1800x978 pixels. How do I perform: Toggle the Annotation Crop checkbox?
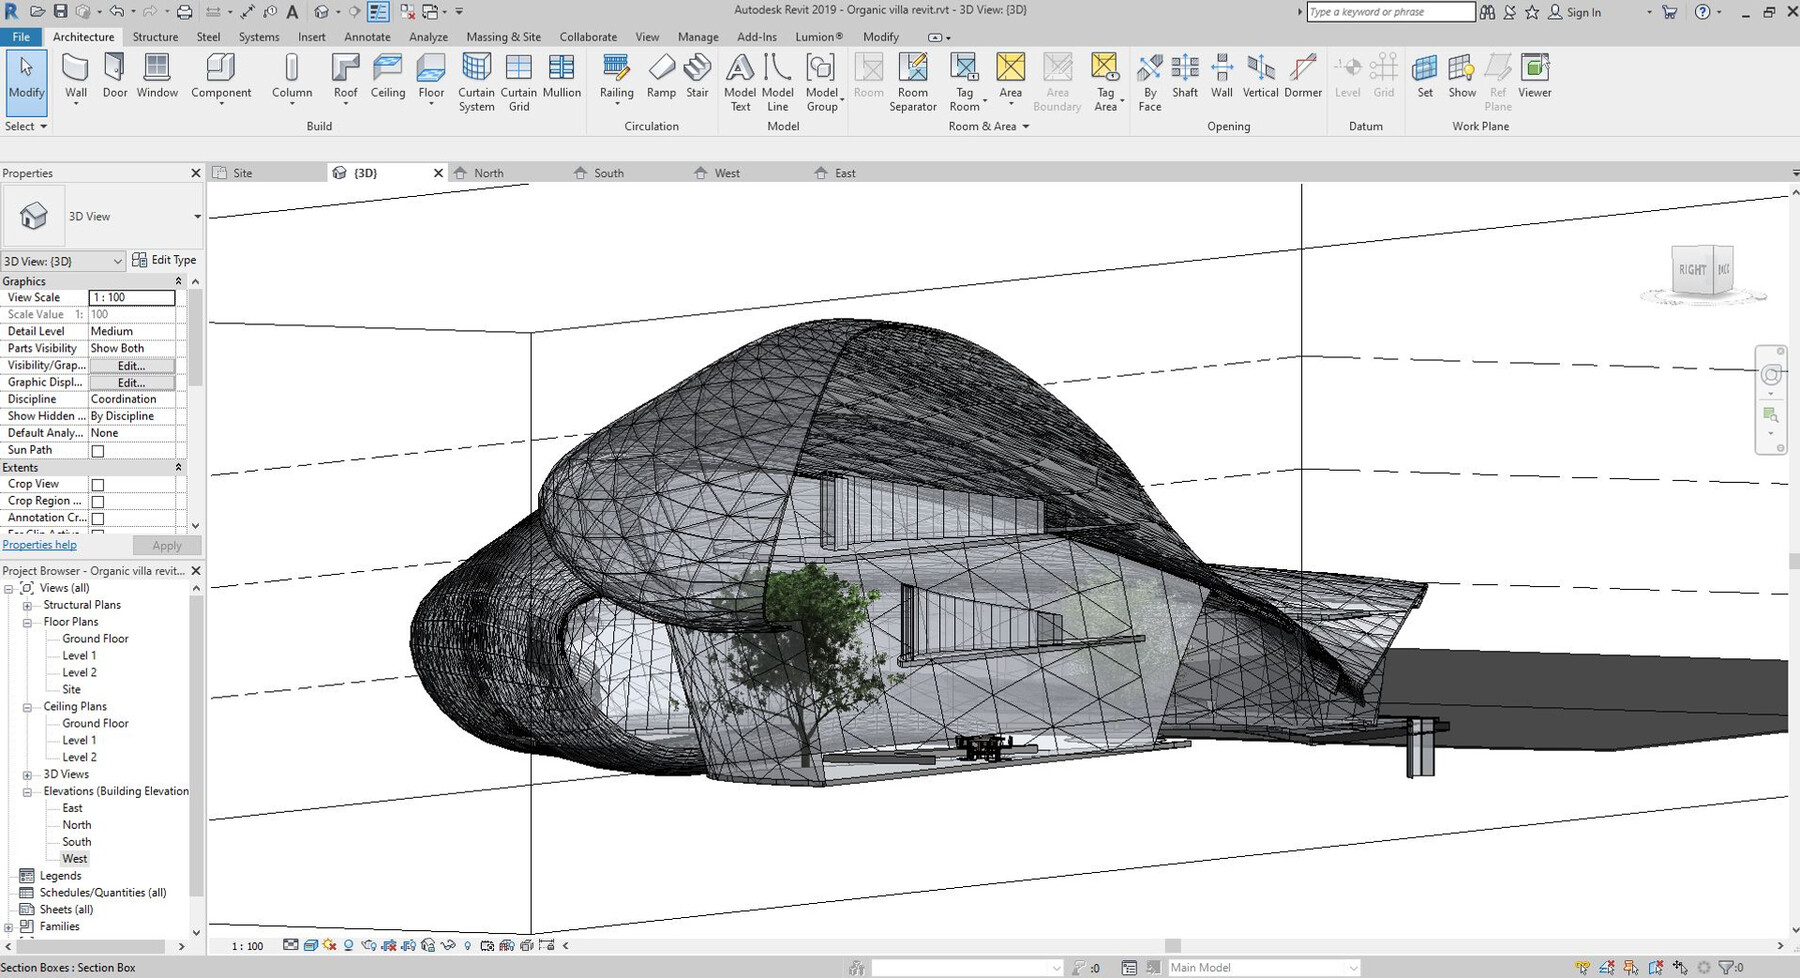tap(97, 518)
